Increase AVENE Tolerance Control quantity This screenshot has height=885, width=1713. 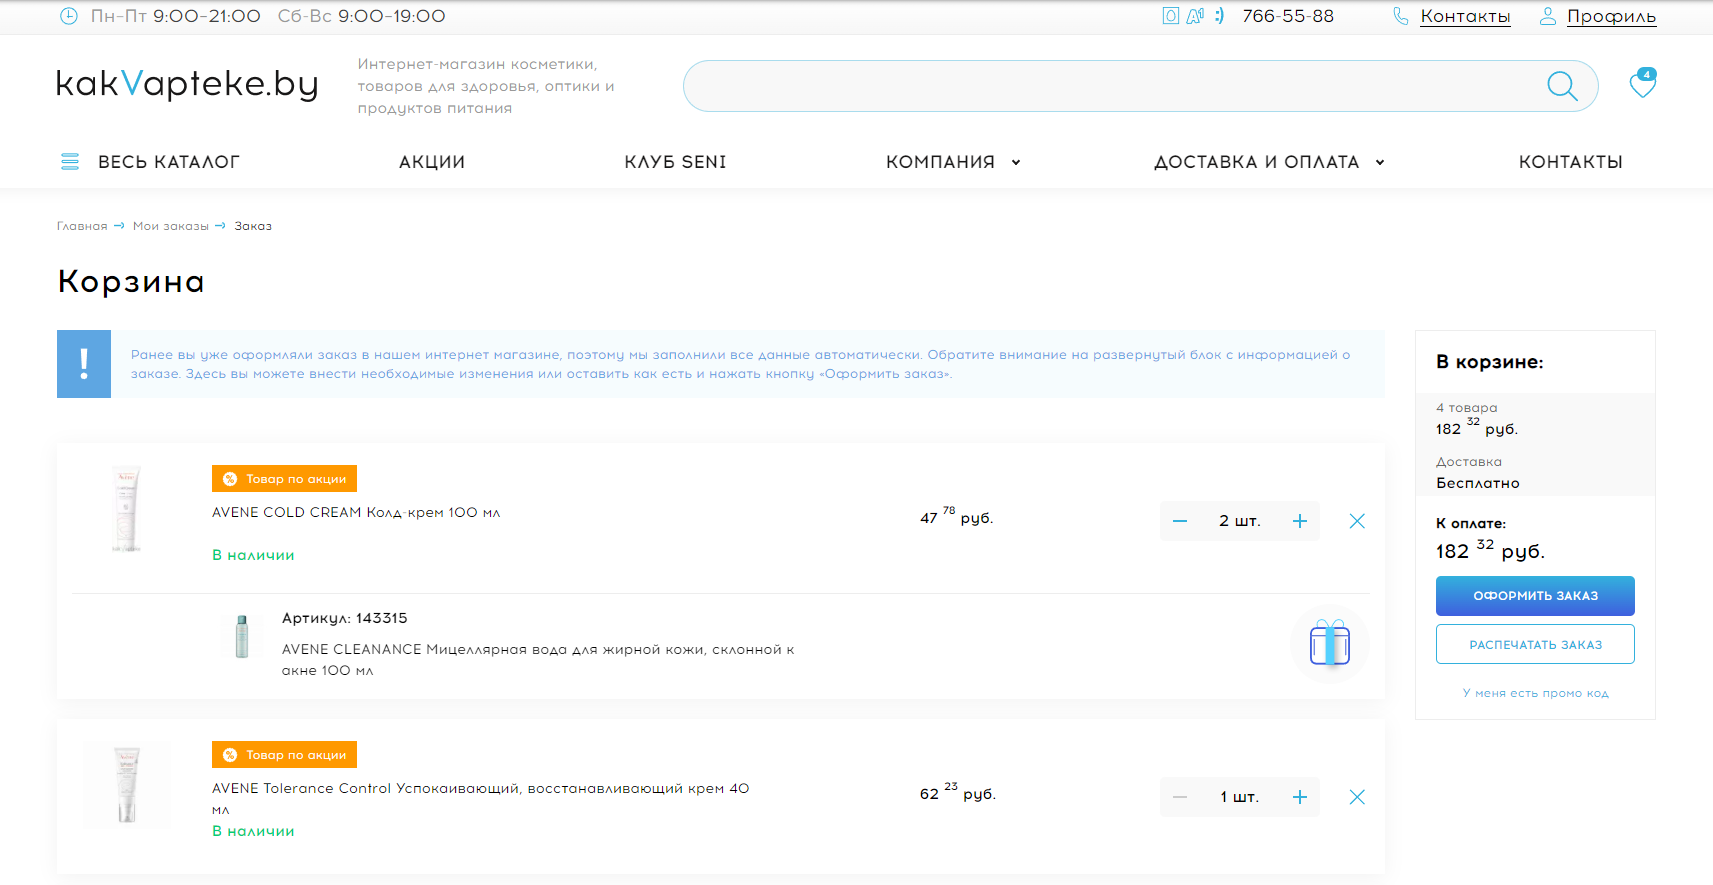(x=1300, y=797)
